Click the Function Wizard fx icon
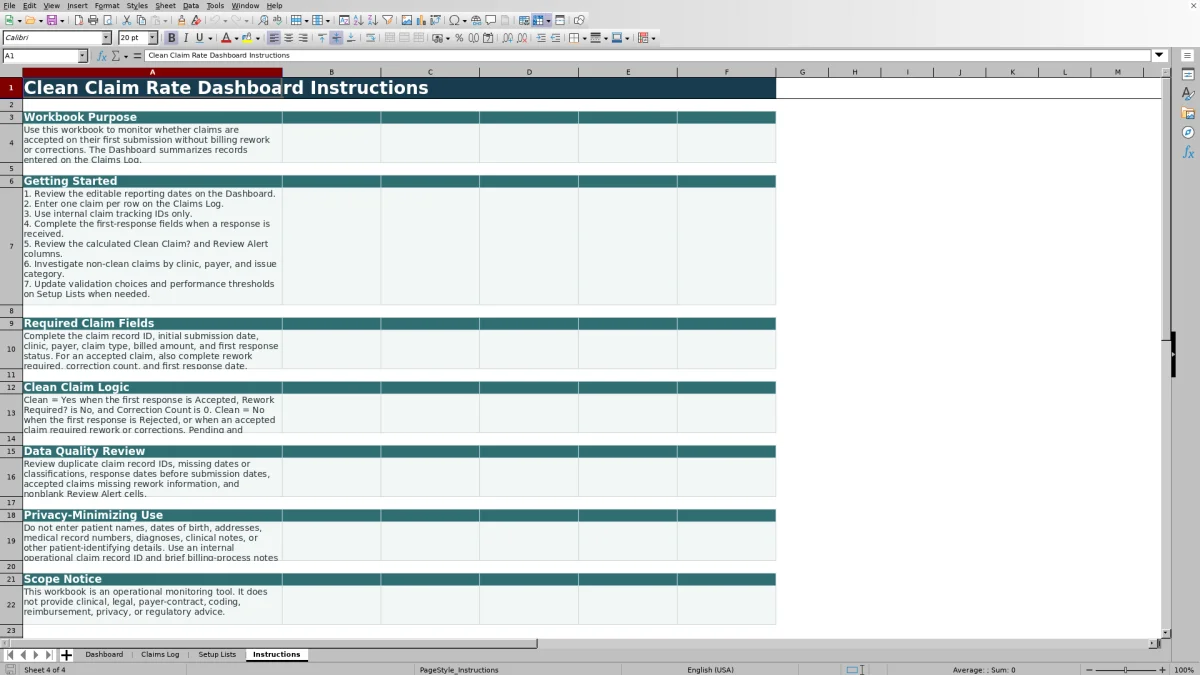 point(102,56)
